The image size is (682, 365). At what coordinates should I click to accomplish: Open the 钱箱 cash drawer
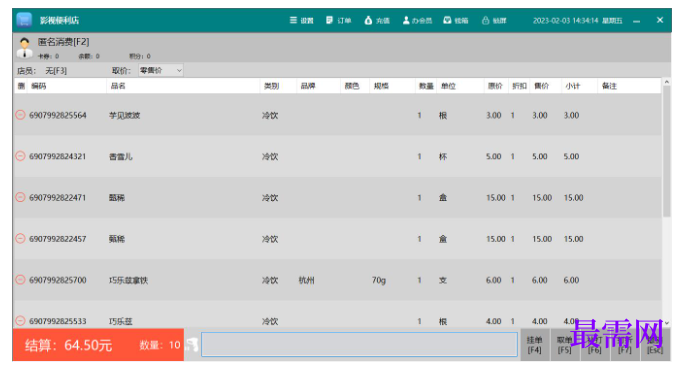pos(455,20)
